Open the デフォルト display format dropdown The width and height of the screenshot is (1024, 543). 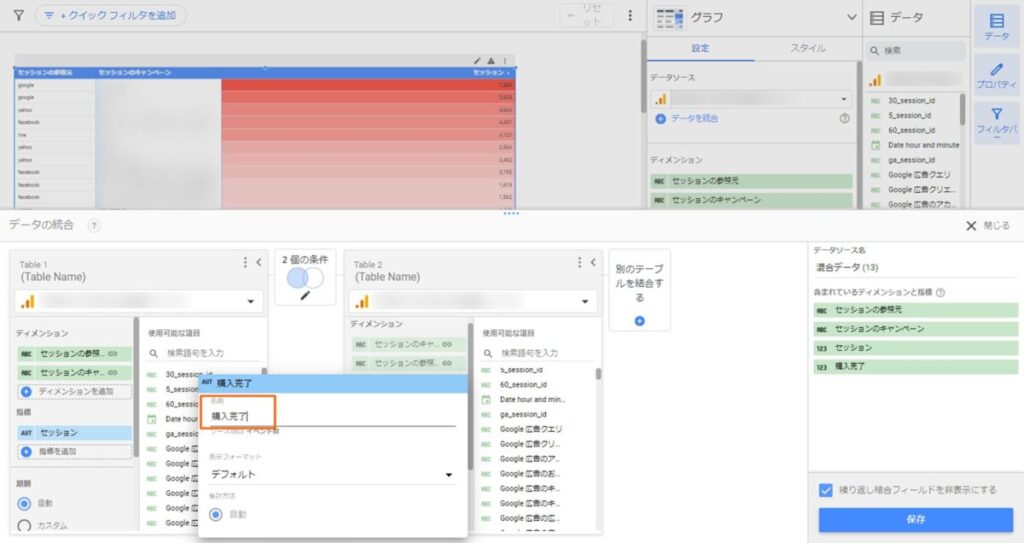point(331,474)
